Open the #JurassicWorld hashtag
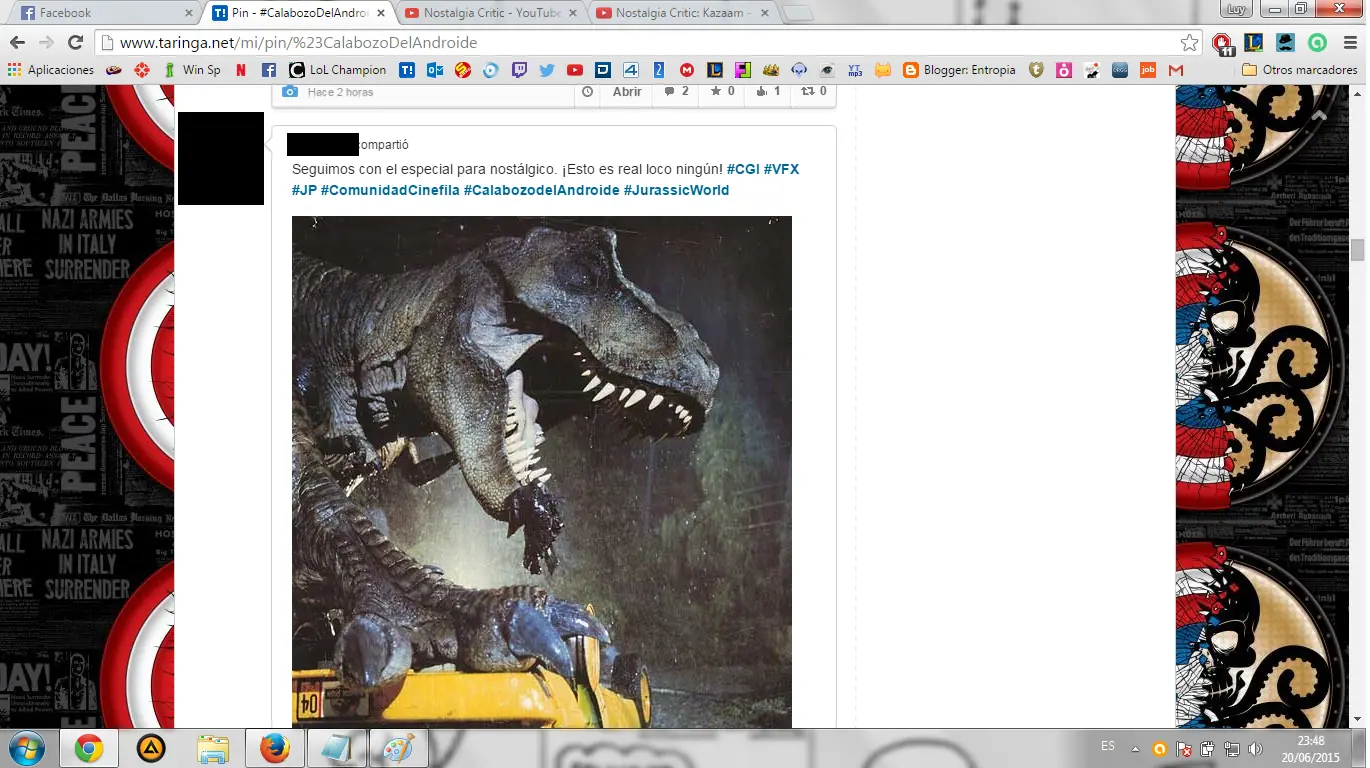 point(676,190)
